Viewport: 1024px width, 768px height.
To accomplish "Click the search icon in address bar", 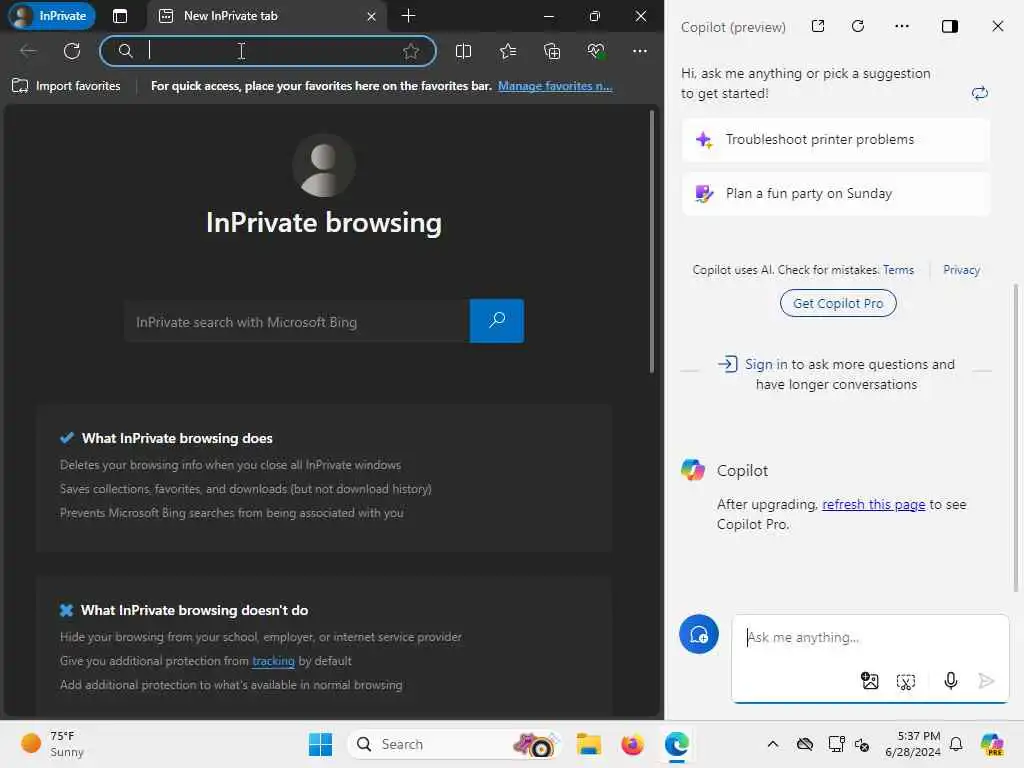I will (x=125, y=51).
